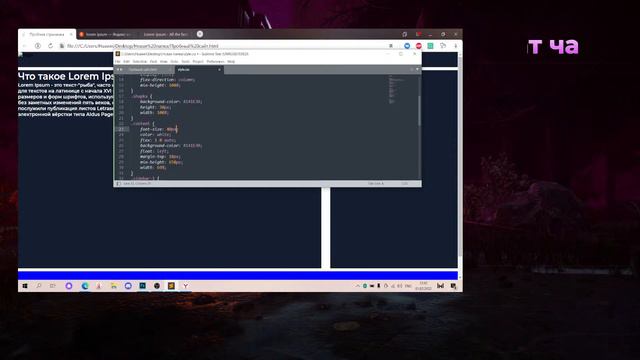Screen dimensions: 640x360
Task: Open the notification center icon
Action: (x=453, y=286)
